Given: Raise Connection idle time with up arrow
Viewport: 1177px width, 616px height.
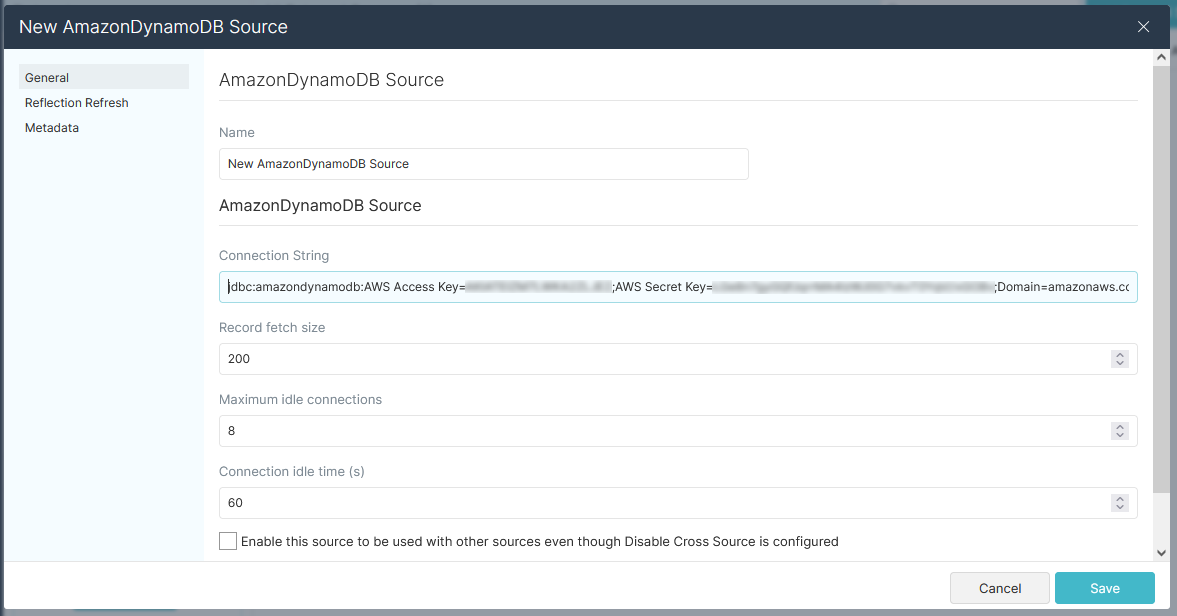Looking at the screenshot, I should [1120, 499].
